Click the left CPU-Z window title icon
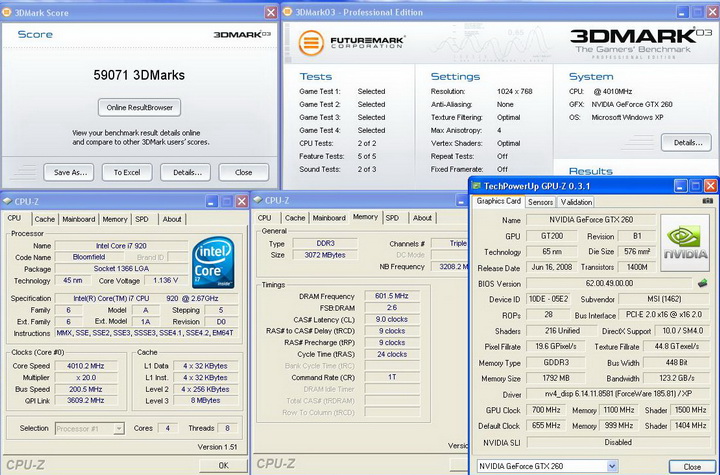The width and height of the screenshot is (720, 475). pos(7,201)
